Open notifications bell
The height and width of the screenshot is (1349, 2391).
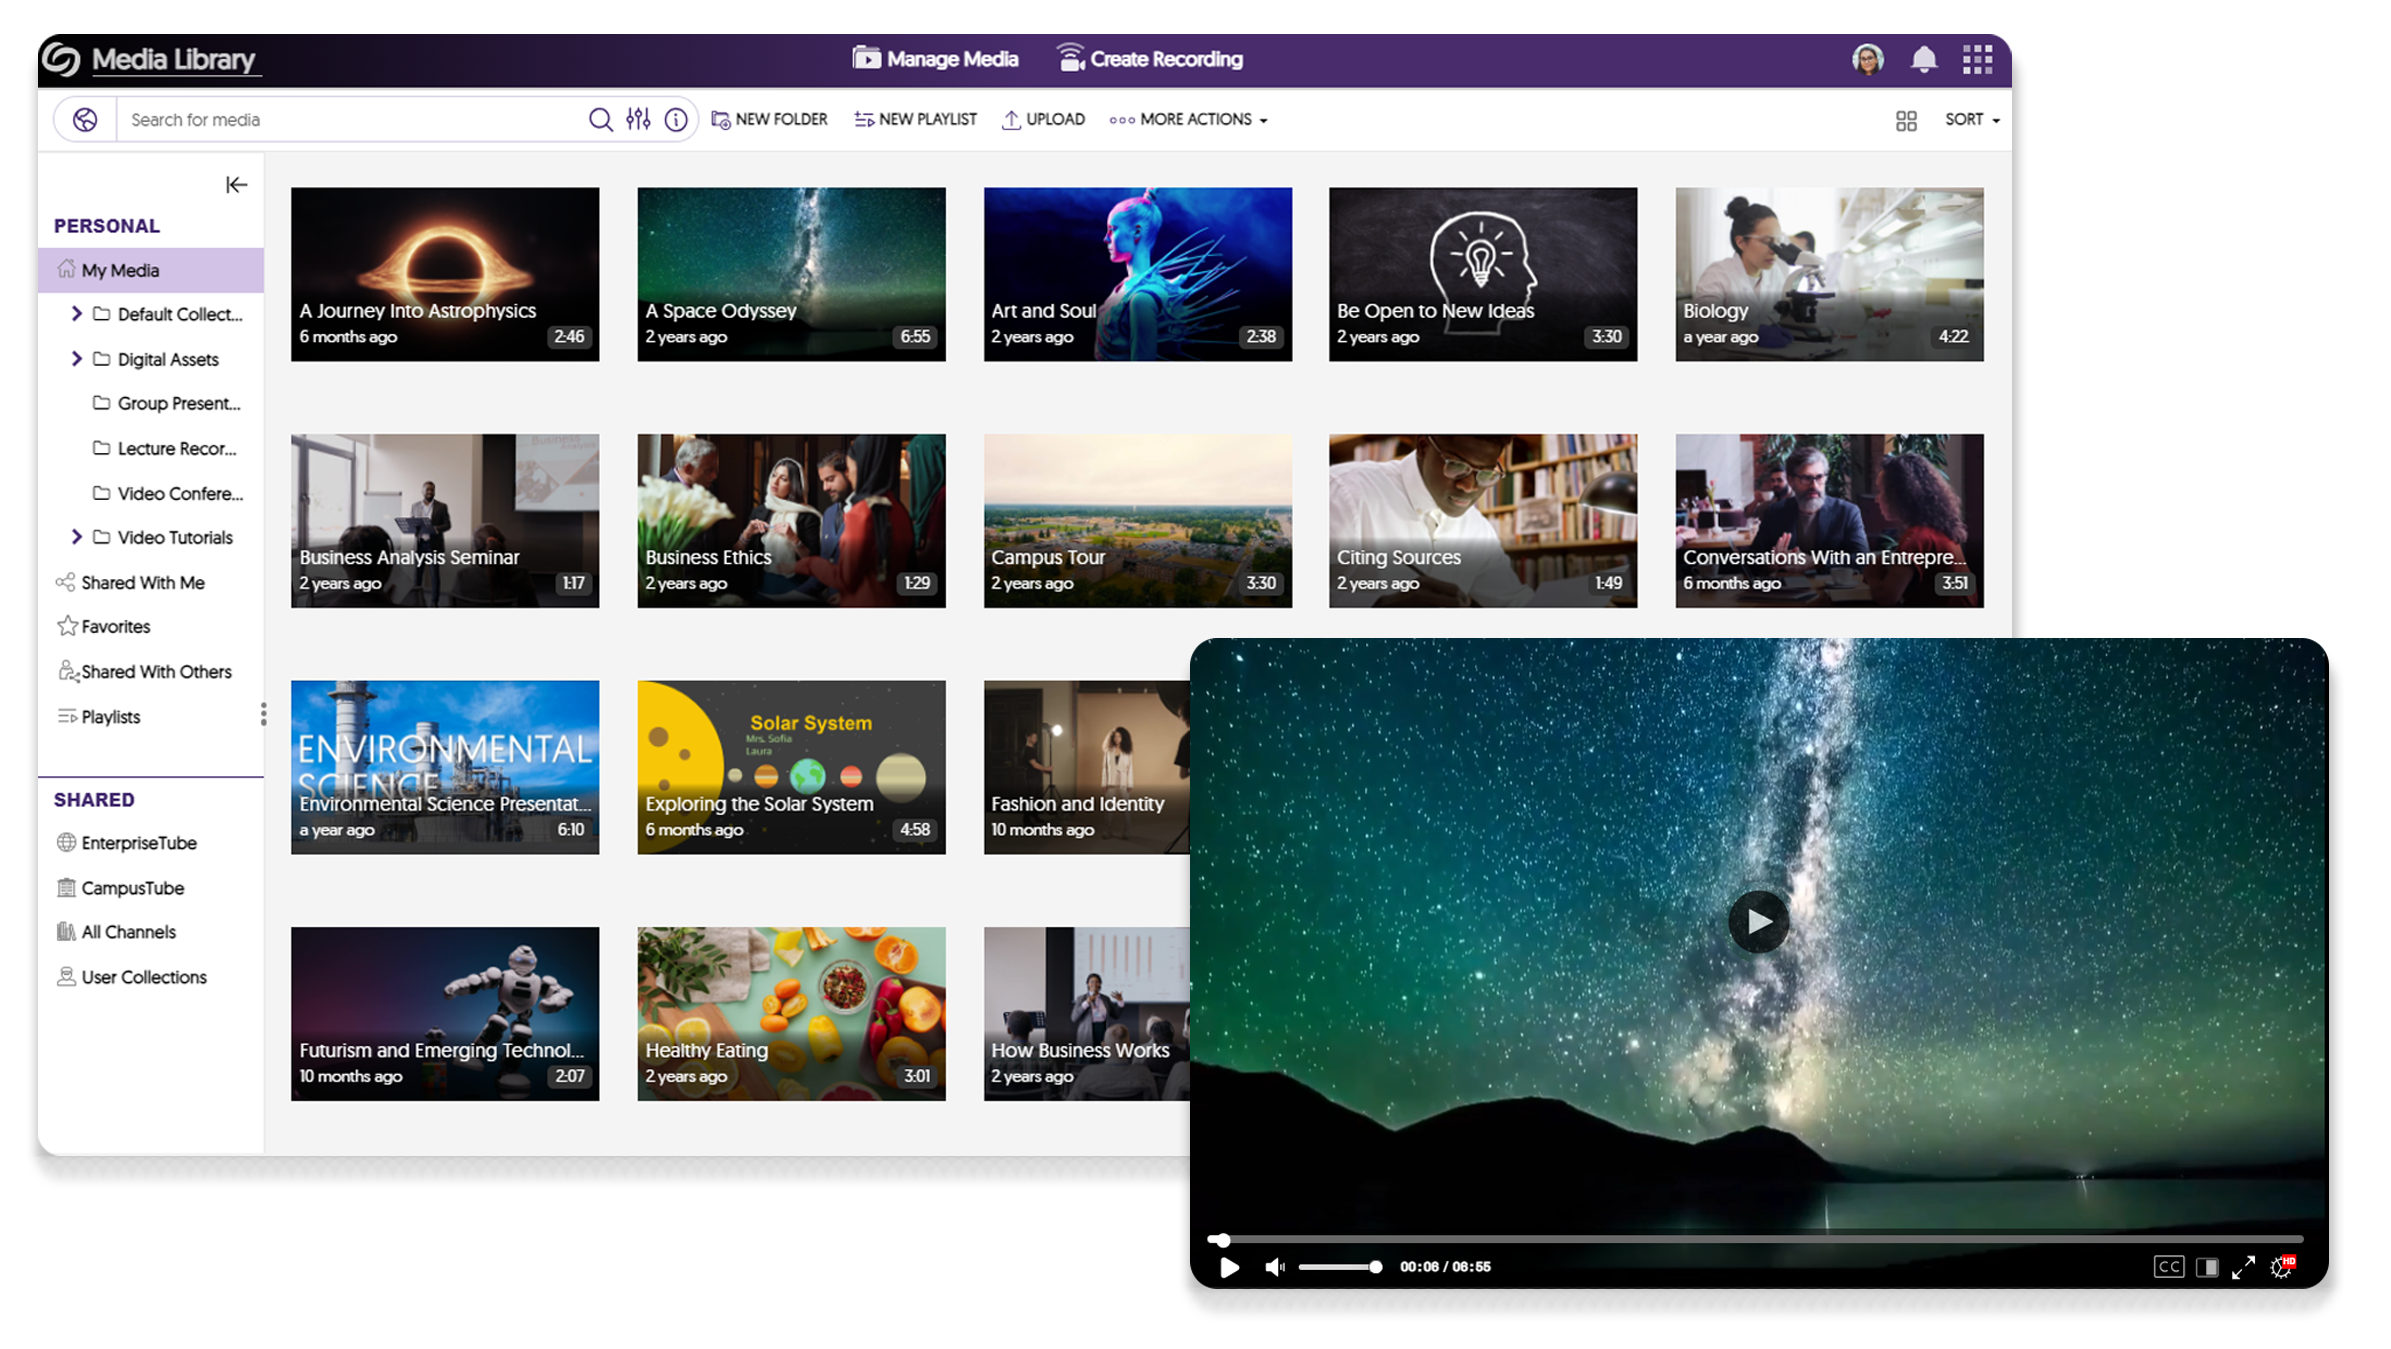point(1921,59)
